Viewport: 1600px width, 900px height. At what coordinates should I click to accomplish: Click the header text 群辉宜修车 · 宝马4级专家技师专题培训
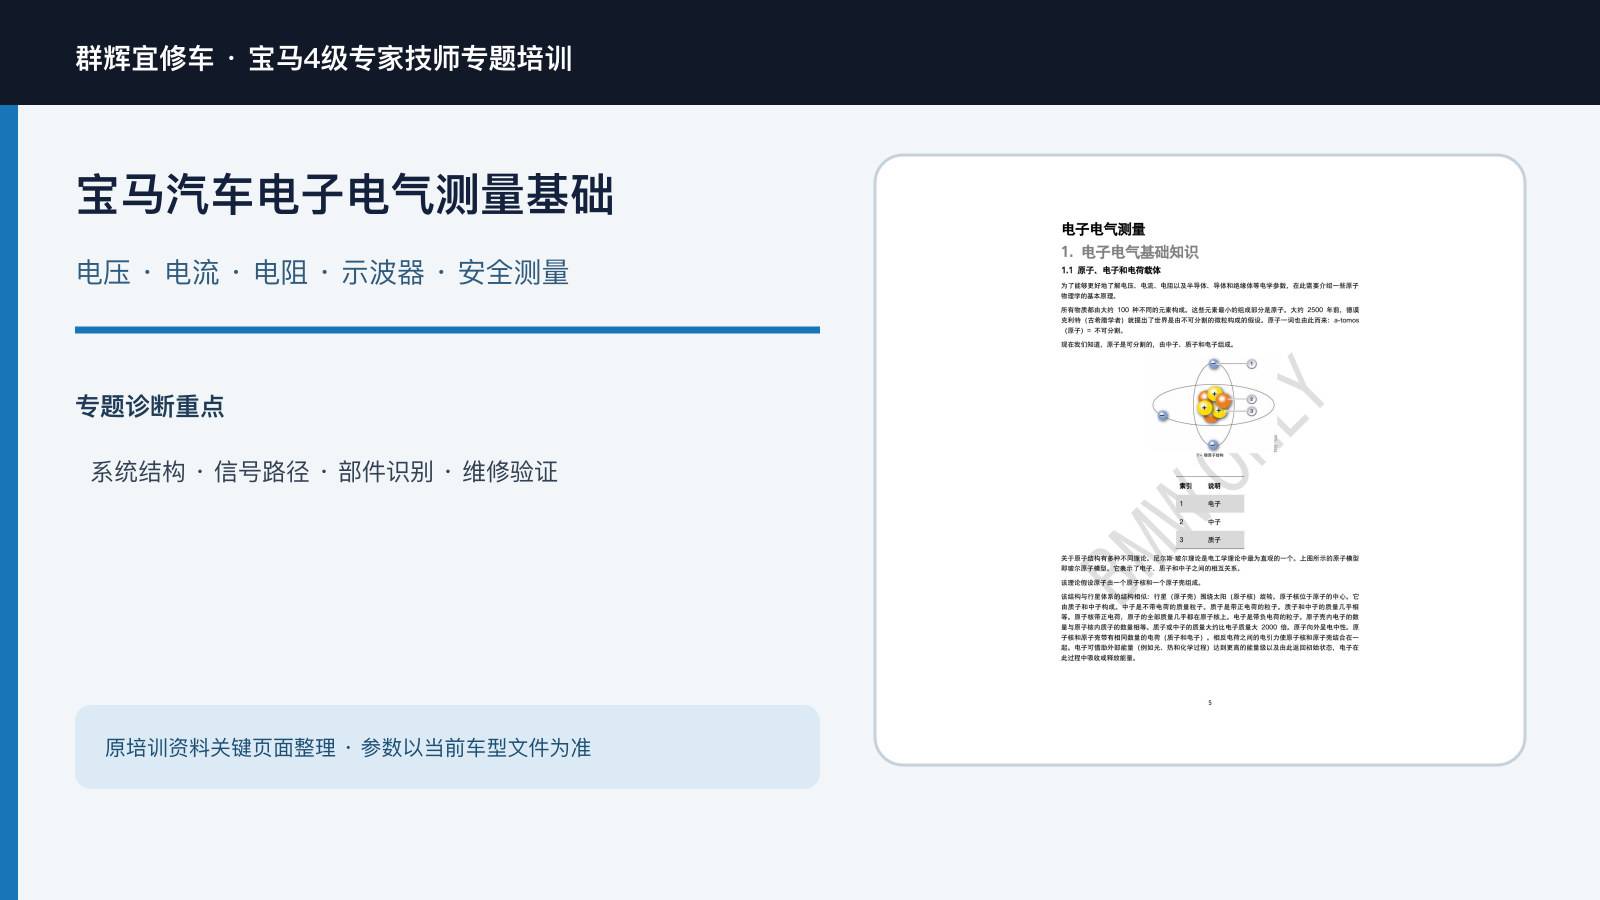click(x=324, y=58)
